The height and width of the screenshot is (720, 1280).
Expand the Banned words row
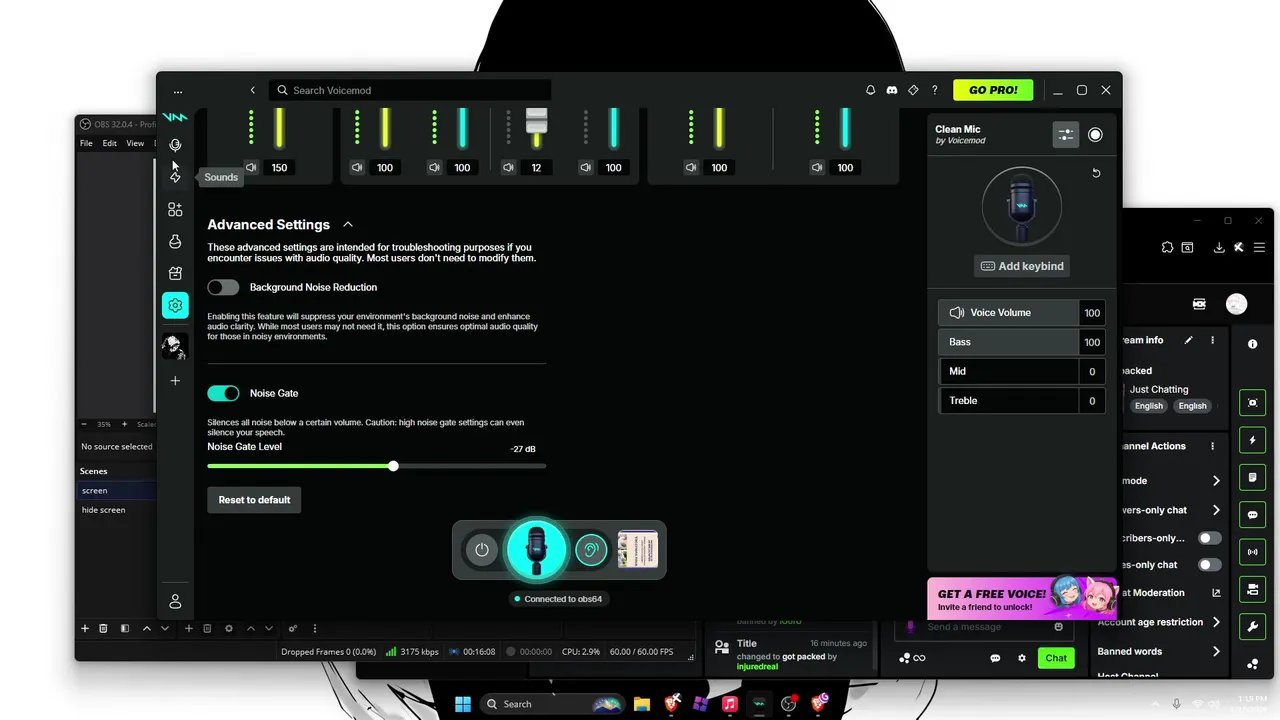(x=1159, y=651)
